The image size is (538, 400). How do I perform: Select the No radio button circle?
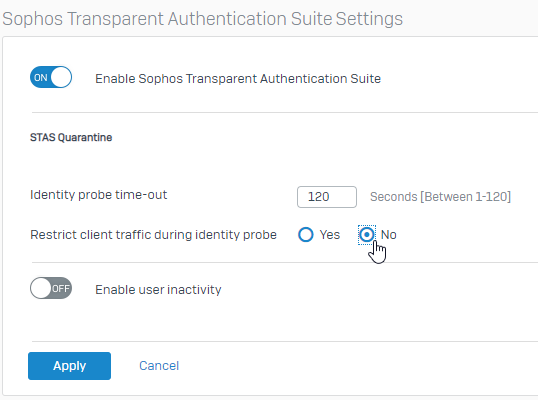(367, 235)
